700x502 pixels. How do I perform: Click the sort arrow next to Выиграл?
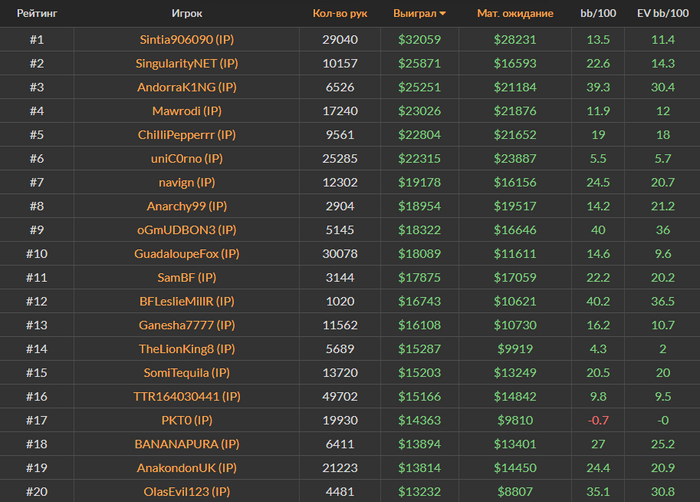[443, 14]
